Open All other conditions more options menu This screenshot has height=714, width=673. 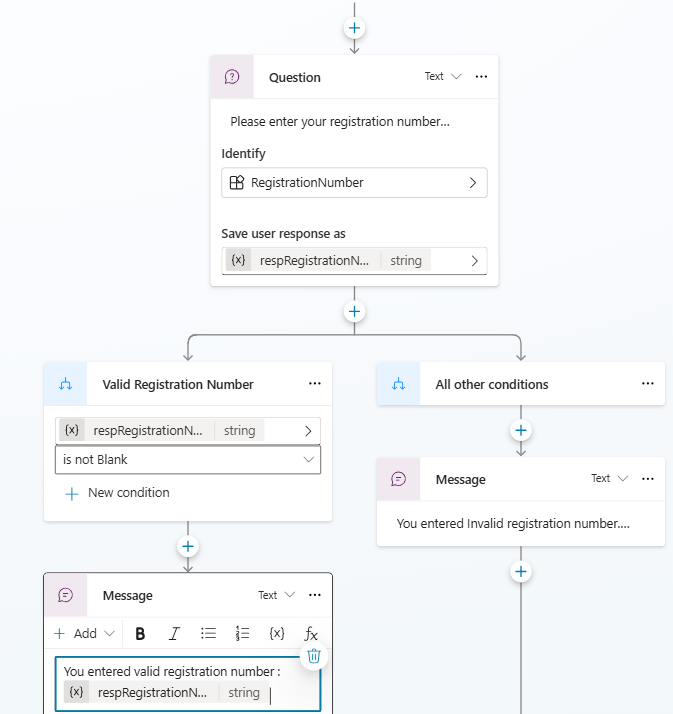click(x=648, y=384)
